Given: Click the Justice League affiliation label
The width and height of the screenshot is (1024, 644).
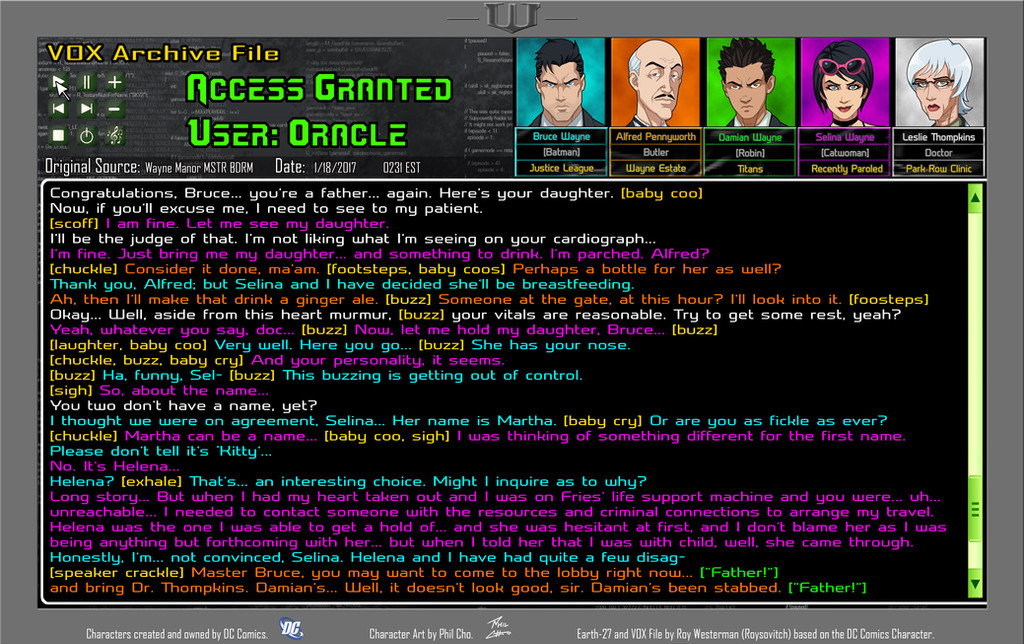Looking at the screenshot, I should tap(561, 168).
